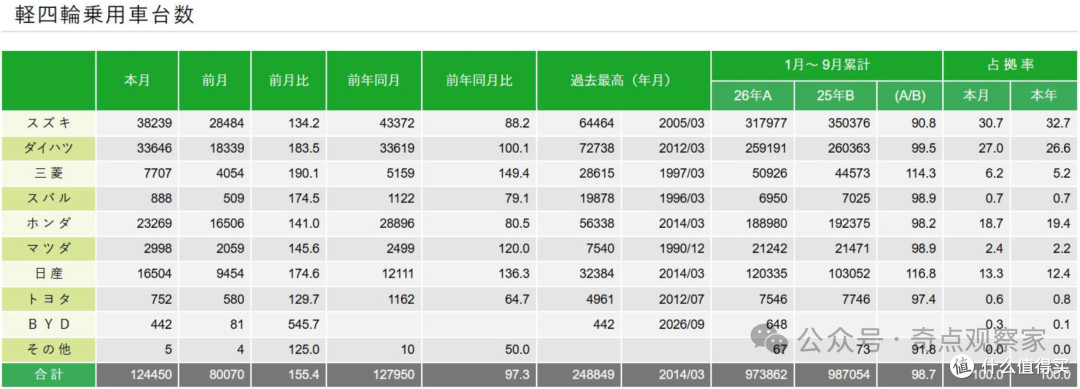Click the スバル row label
Image resolution: width=1080 pixels, height=389 pixels.
(x=48, y=198)
